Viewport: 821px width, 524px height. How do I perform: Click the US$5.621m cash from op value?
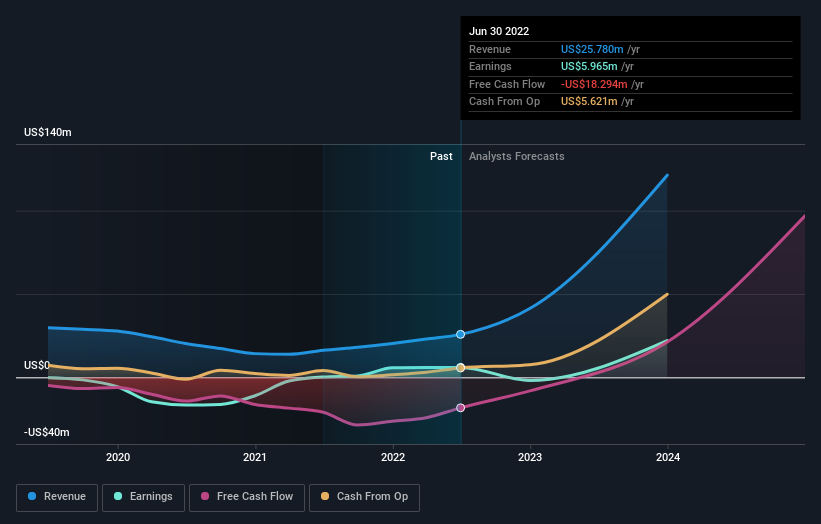589,102
